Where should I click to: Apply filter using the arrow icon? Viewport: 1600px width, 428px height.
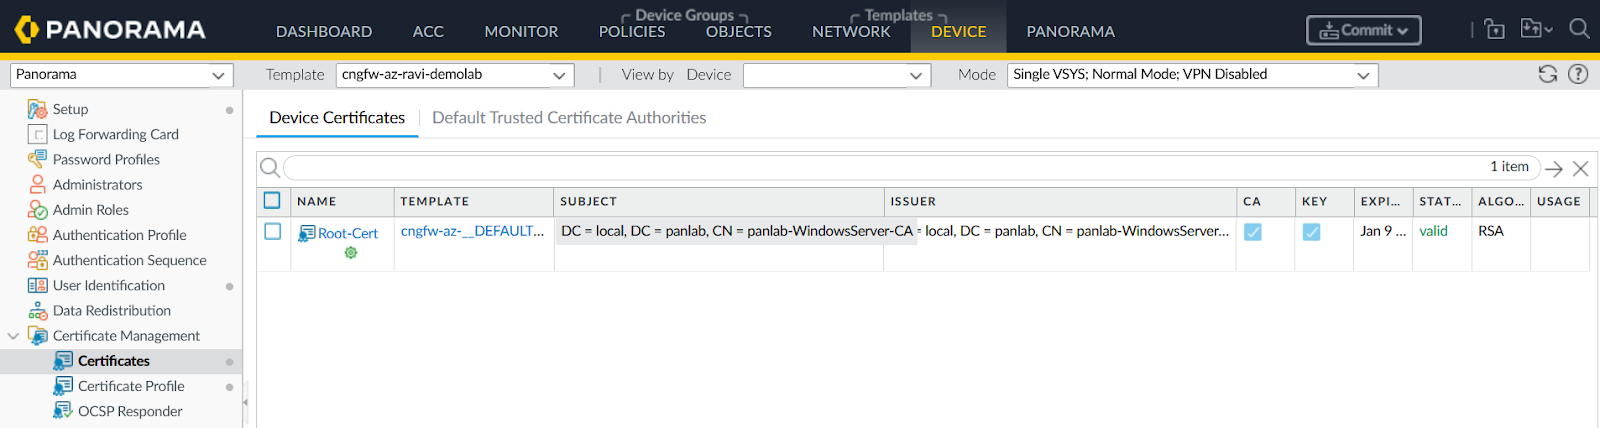[1553, 168]
